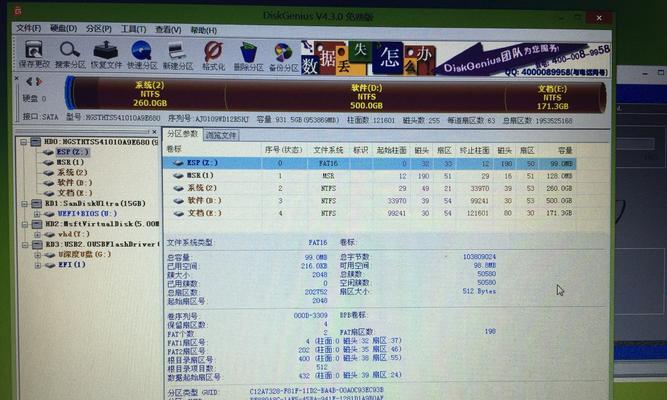The width and height of the screenshot is (667, 400).
Task: Start the 快速分区 quick partition tool
Action: pyautogui.click(x=142, y=54)
